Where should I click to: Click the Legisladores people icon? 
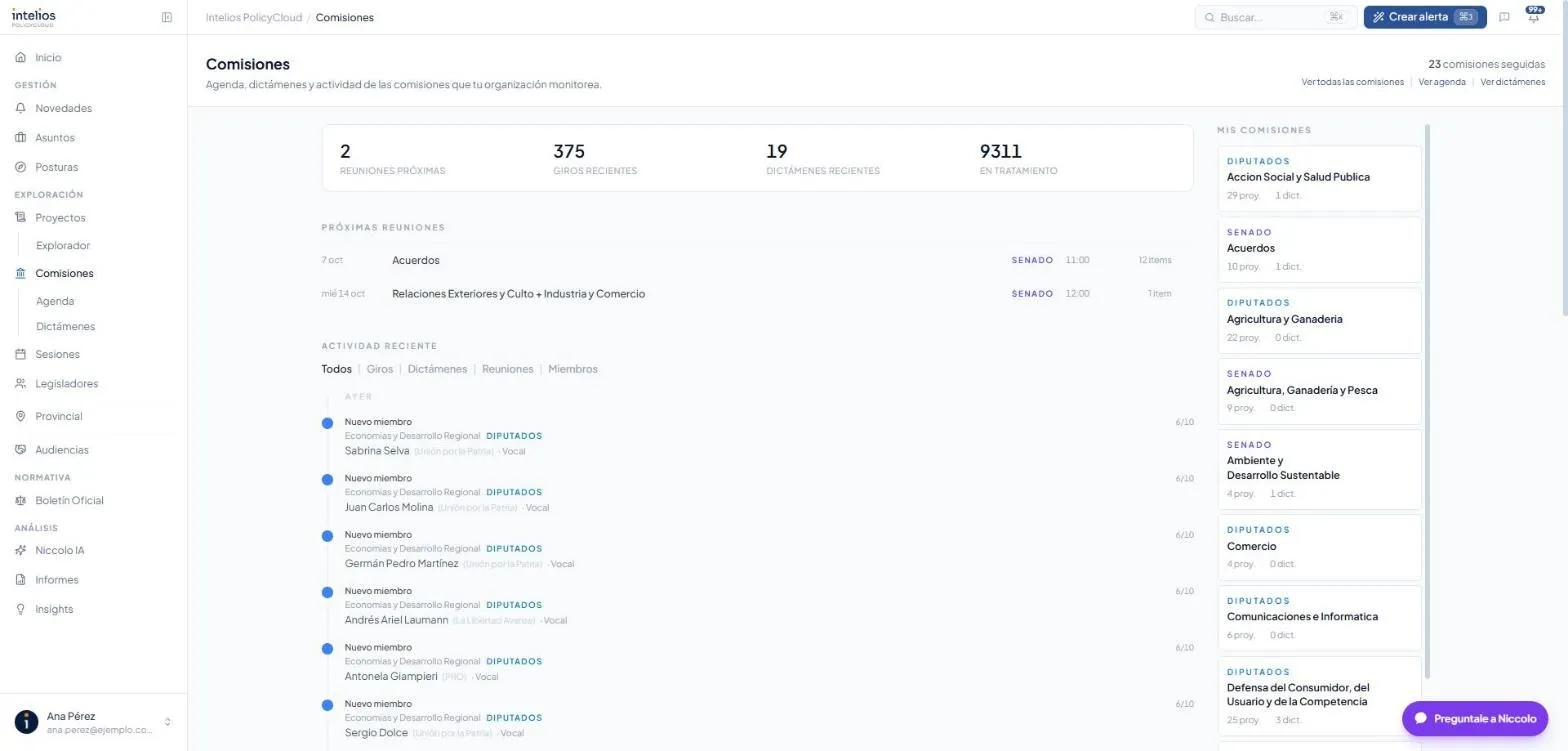[x=21, y=384]
